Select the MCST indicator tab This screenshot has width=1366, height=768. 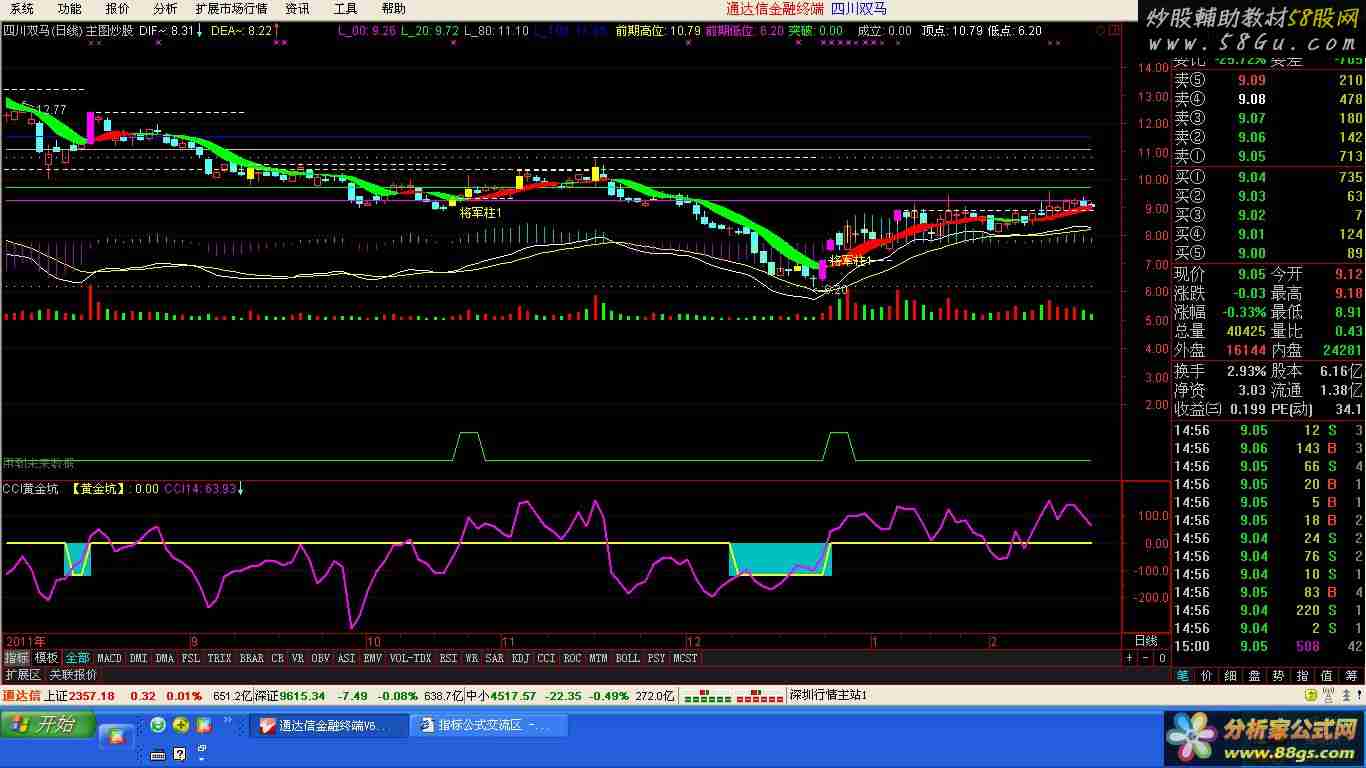(x=685, y=658)
